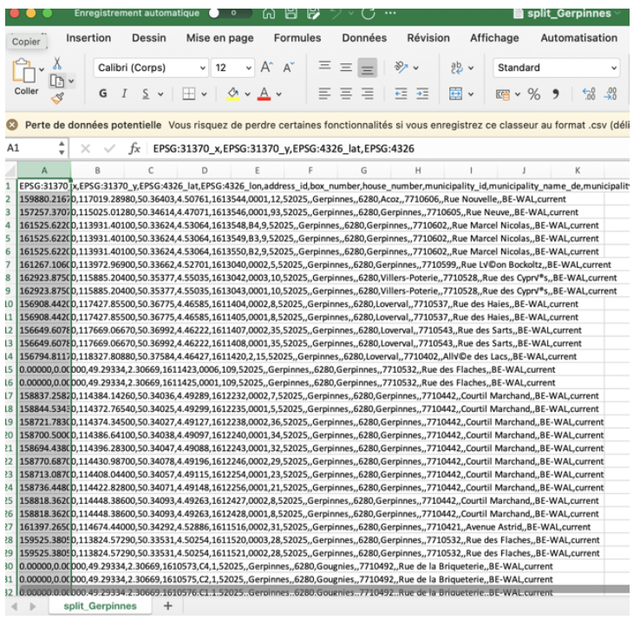Image resolution: width=640 pixels, height=626 pixels.
Task: Increase decimal places icon
Action: [589, 94]
